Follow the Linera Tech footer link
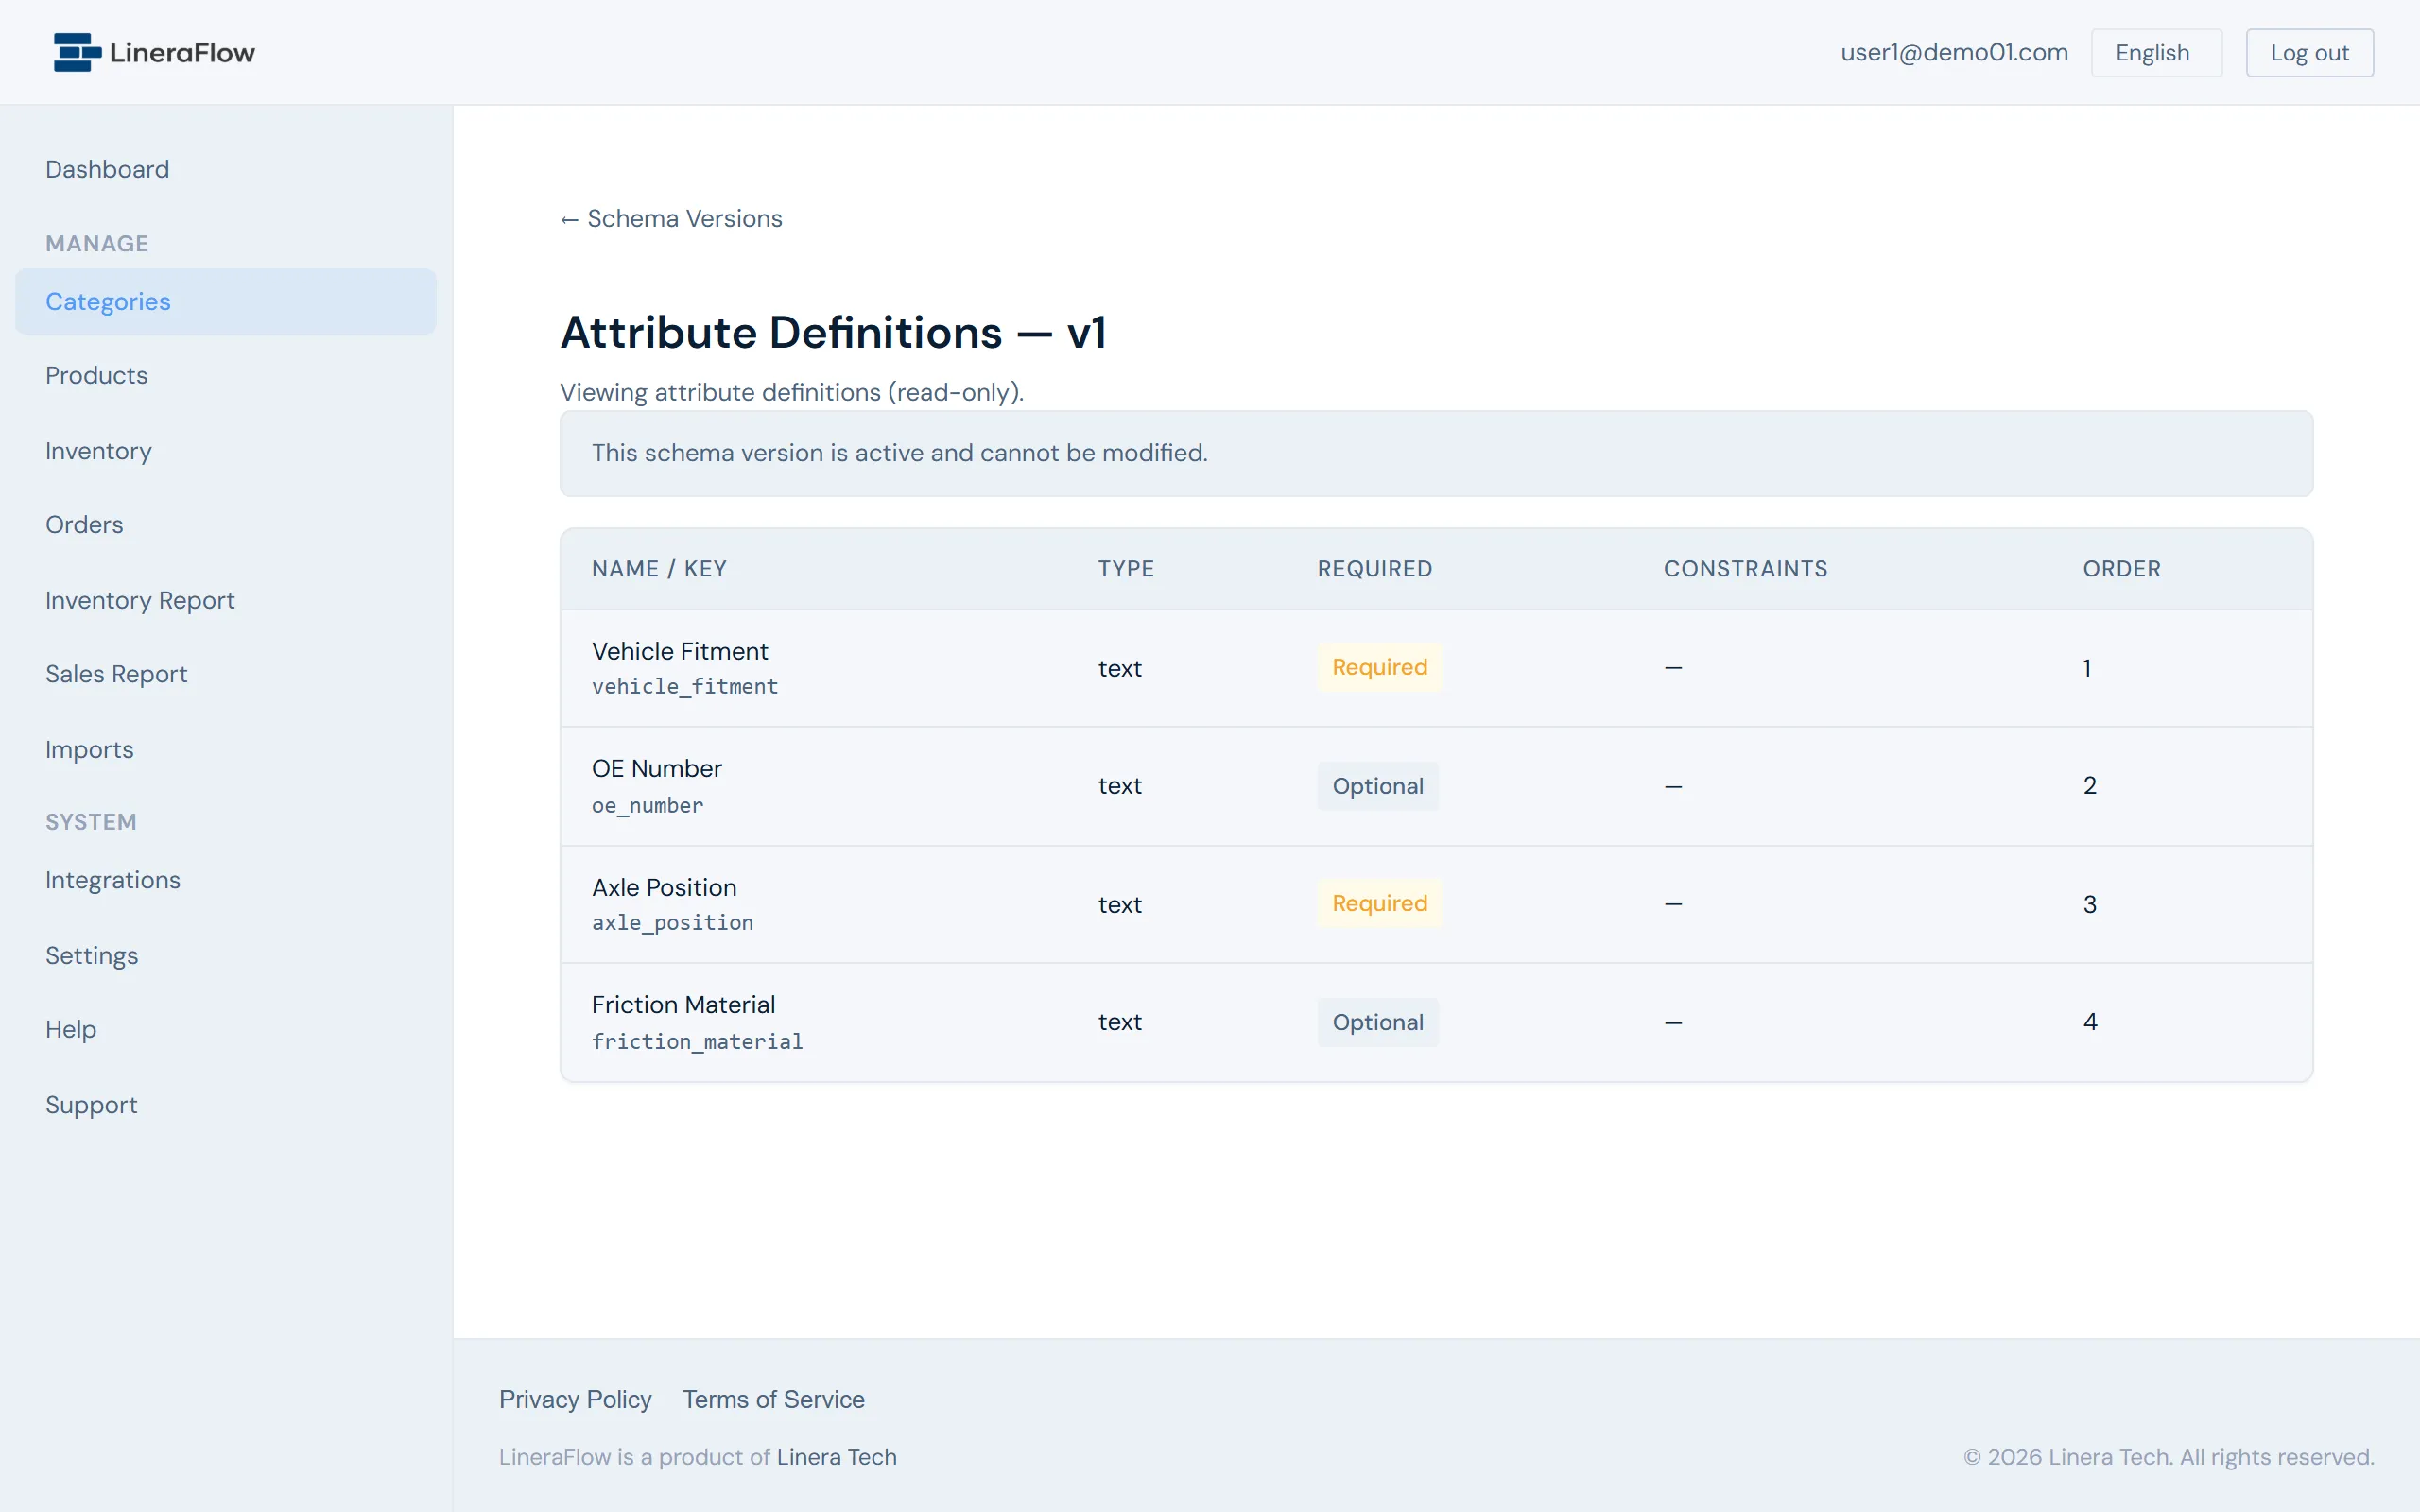Image resolution: width=2420 pixels, height=1512 pixels. (836, 1457)
